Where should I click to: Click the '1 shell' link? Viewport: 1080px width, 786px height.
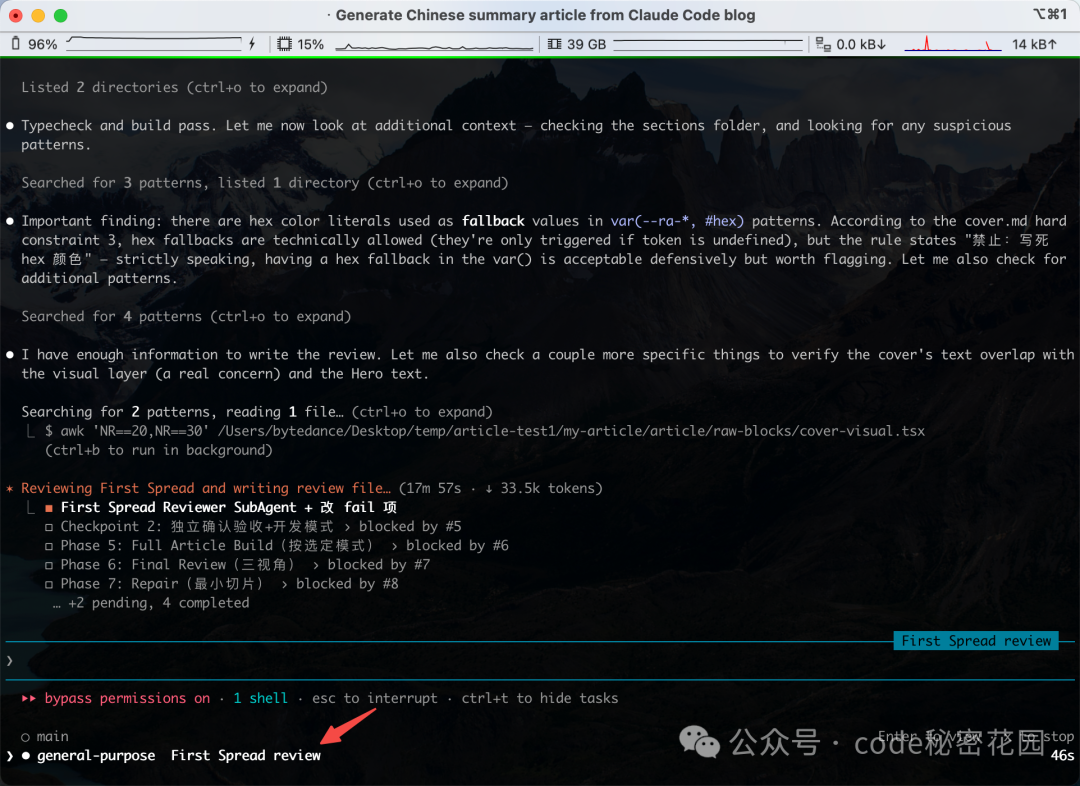click(x=260, y=699)
